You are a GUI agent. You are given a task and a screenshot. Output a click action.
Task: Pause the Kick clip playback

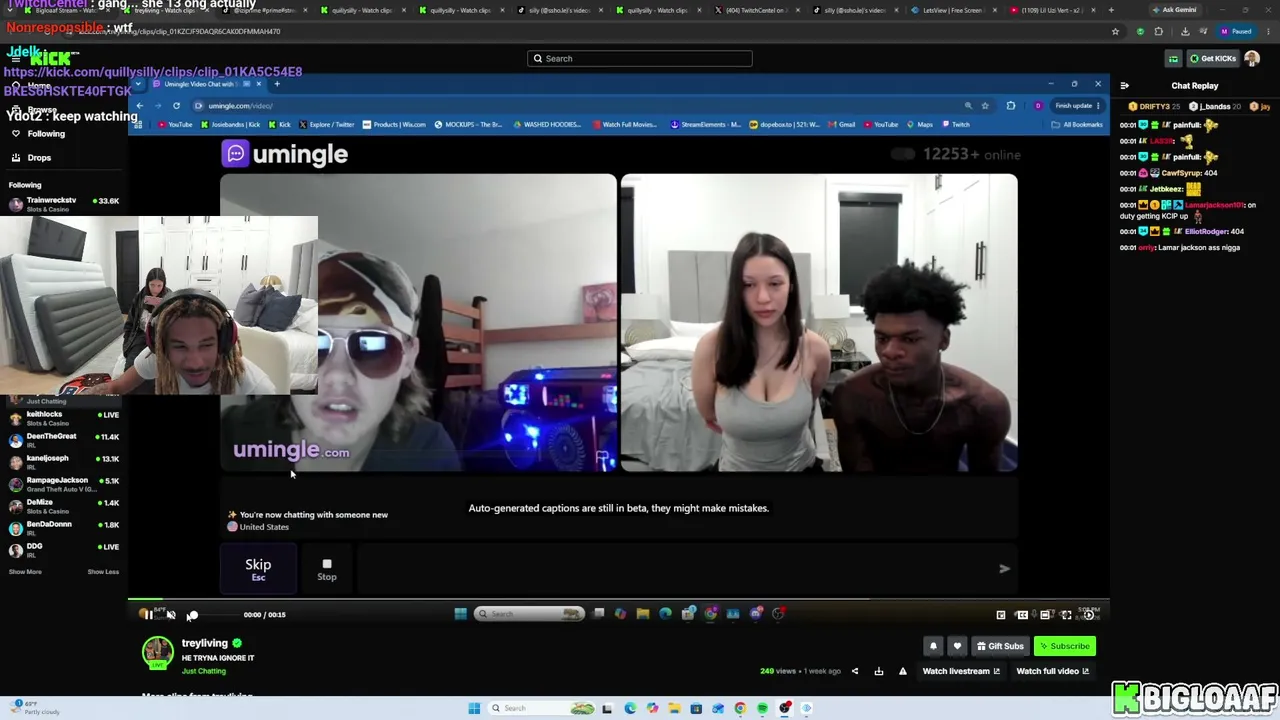[x=148, y=615]
